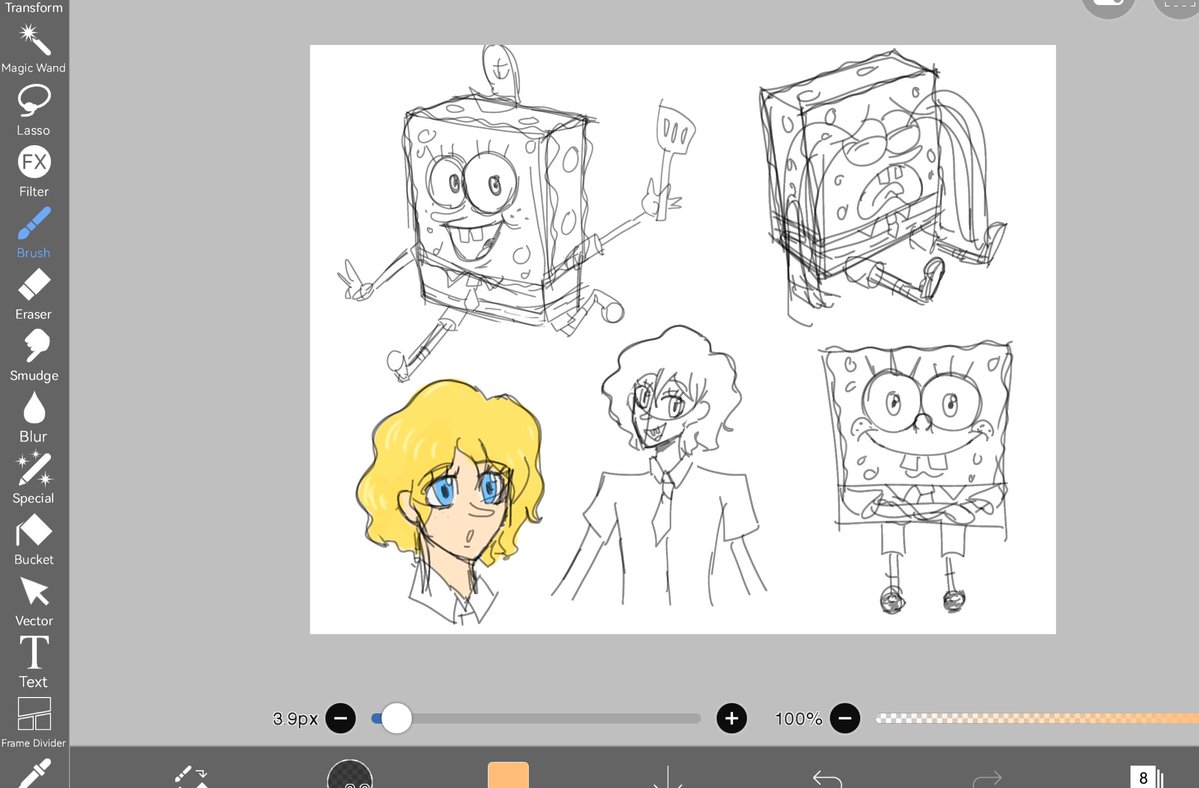Decrease opacity with minus button next to 100%
Viewport: 1199px width, 788px height.
tap(845, 718)
